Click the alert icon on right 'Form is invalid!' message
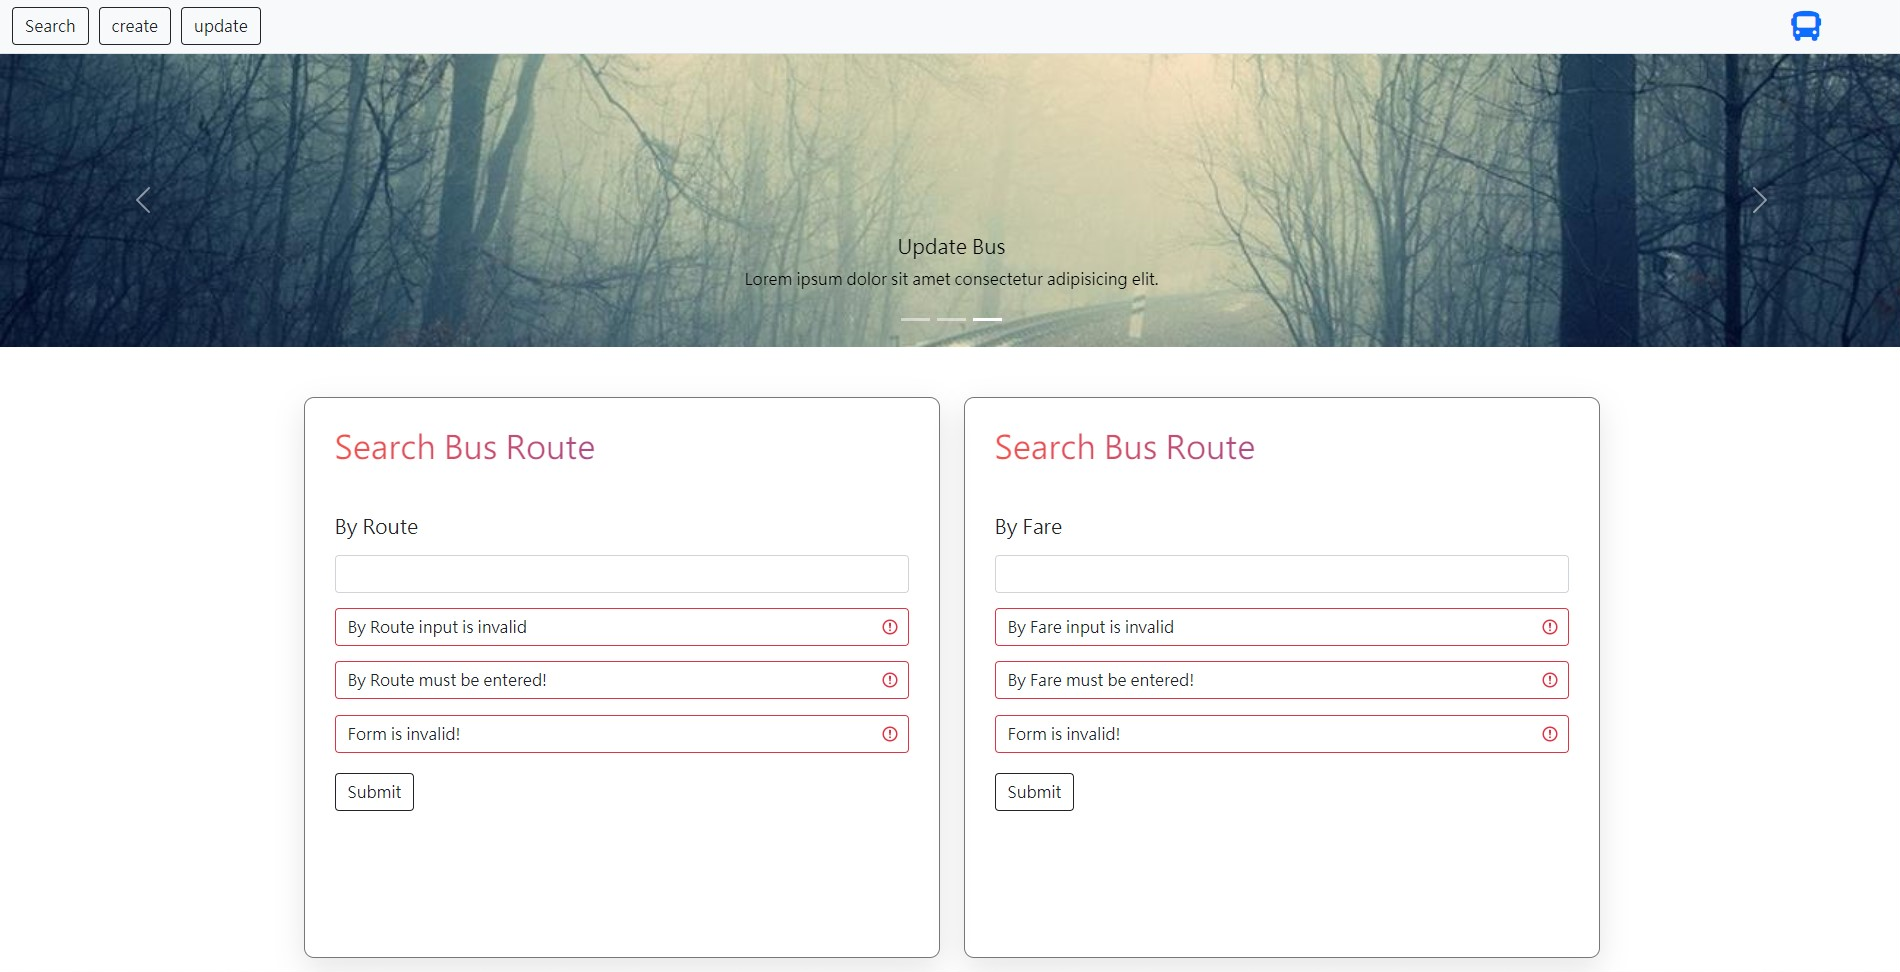Viewport: 1900px width, 972px height. pyautogui.click(x=1549, y=733)
